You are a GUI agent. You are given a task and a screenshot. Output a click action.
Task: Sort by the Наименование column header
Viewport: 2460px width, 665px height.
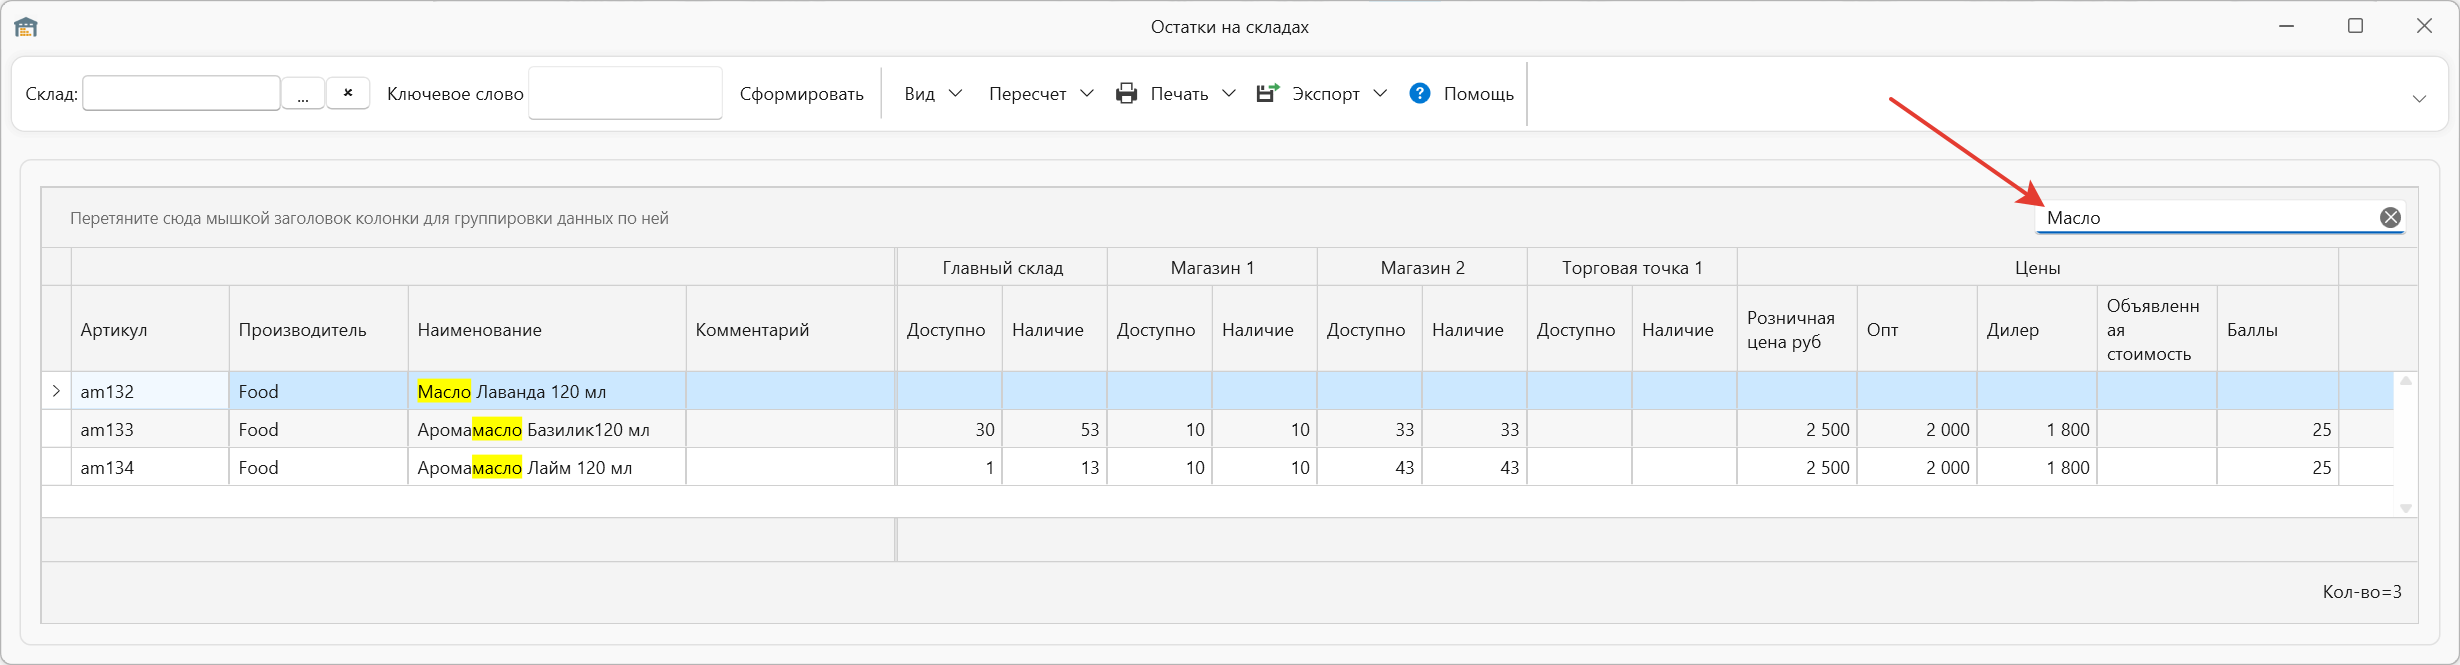[x=547, y=329]
